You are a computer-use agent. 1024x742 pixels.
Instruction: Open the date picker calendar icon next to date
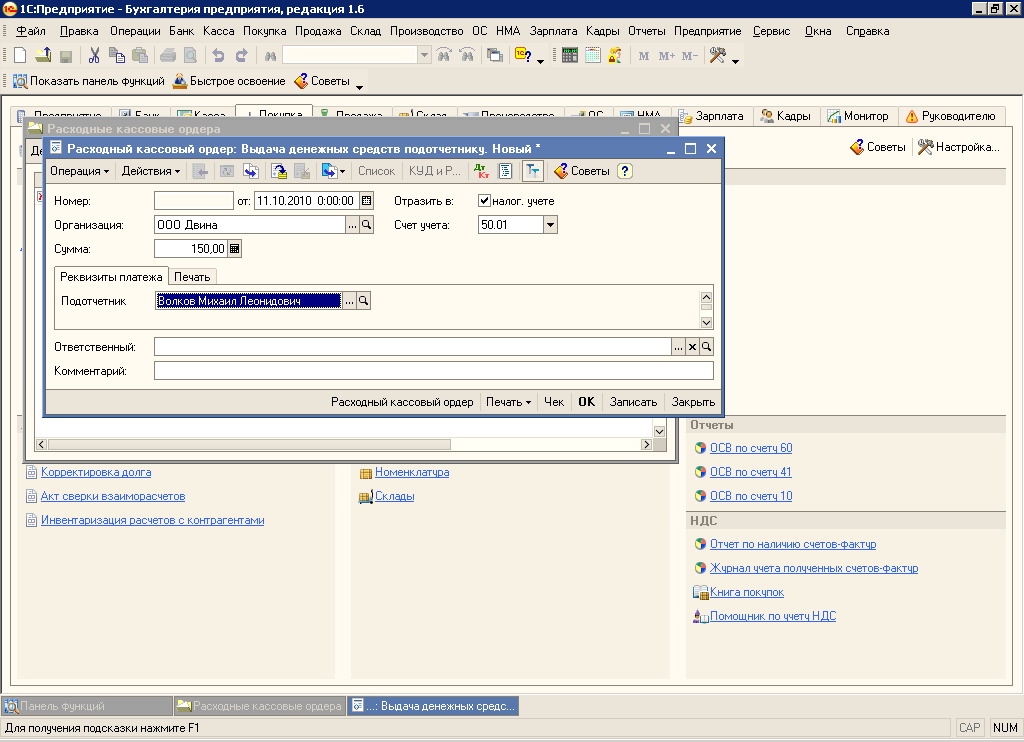point(367,201)
